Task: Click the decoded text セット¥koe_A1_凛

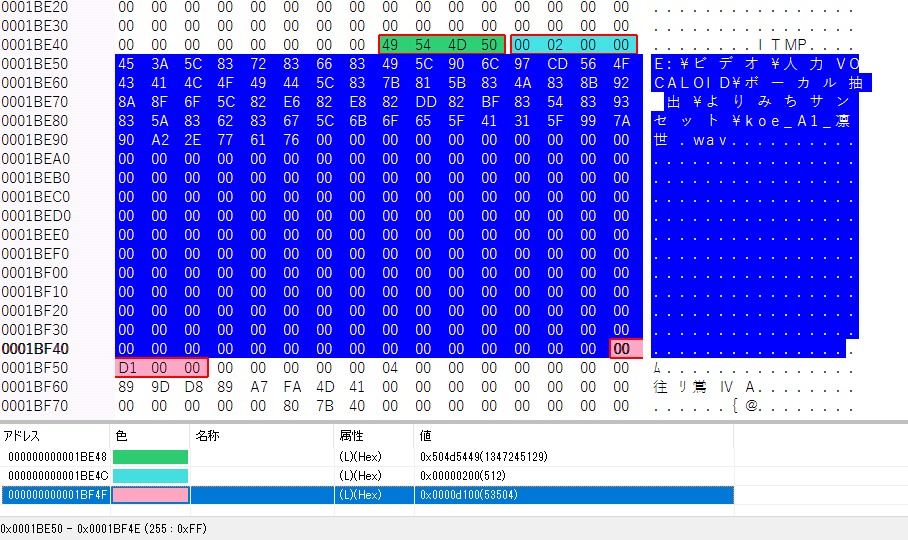Action: [752, 121]
